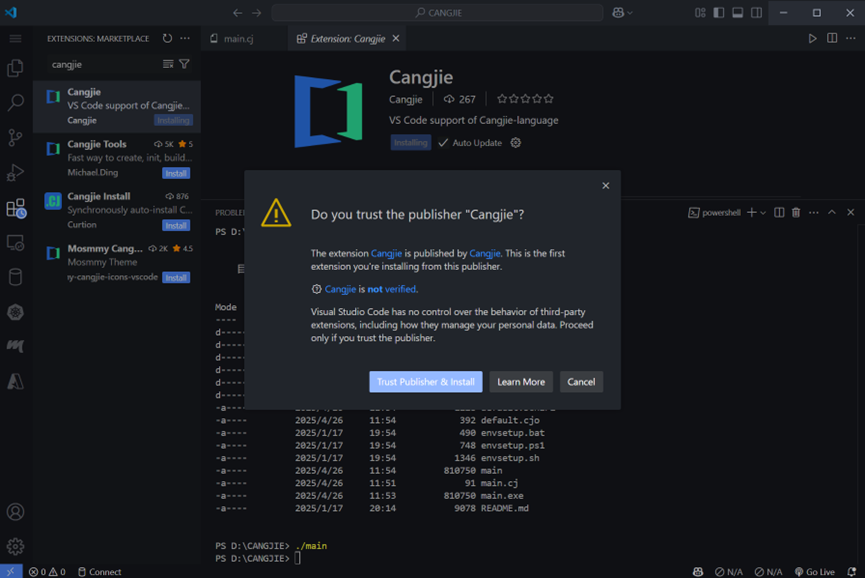Open Cangjie publisher link in dialog

(x=484, y=253)
